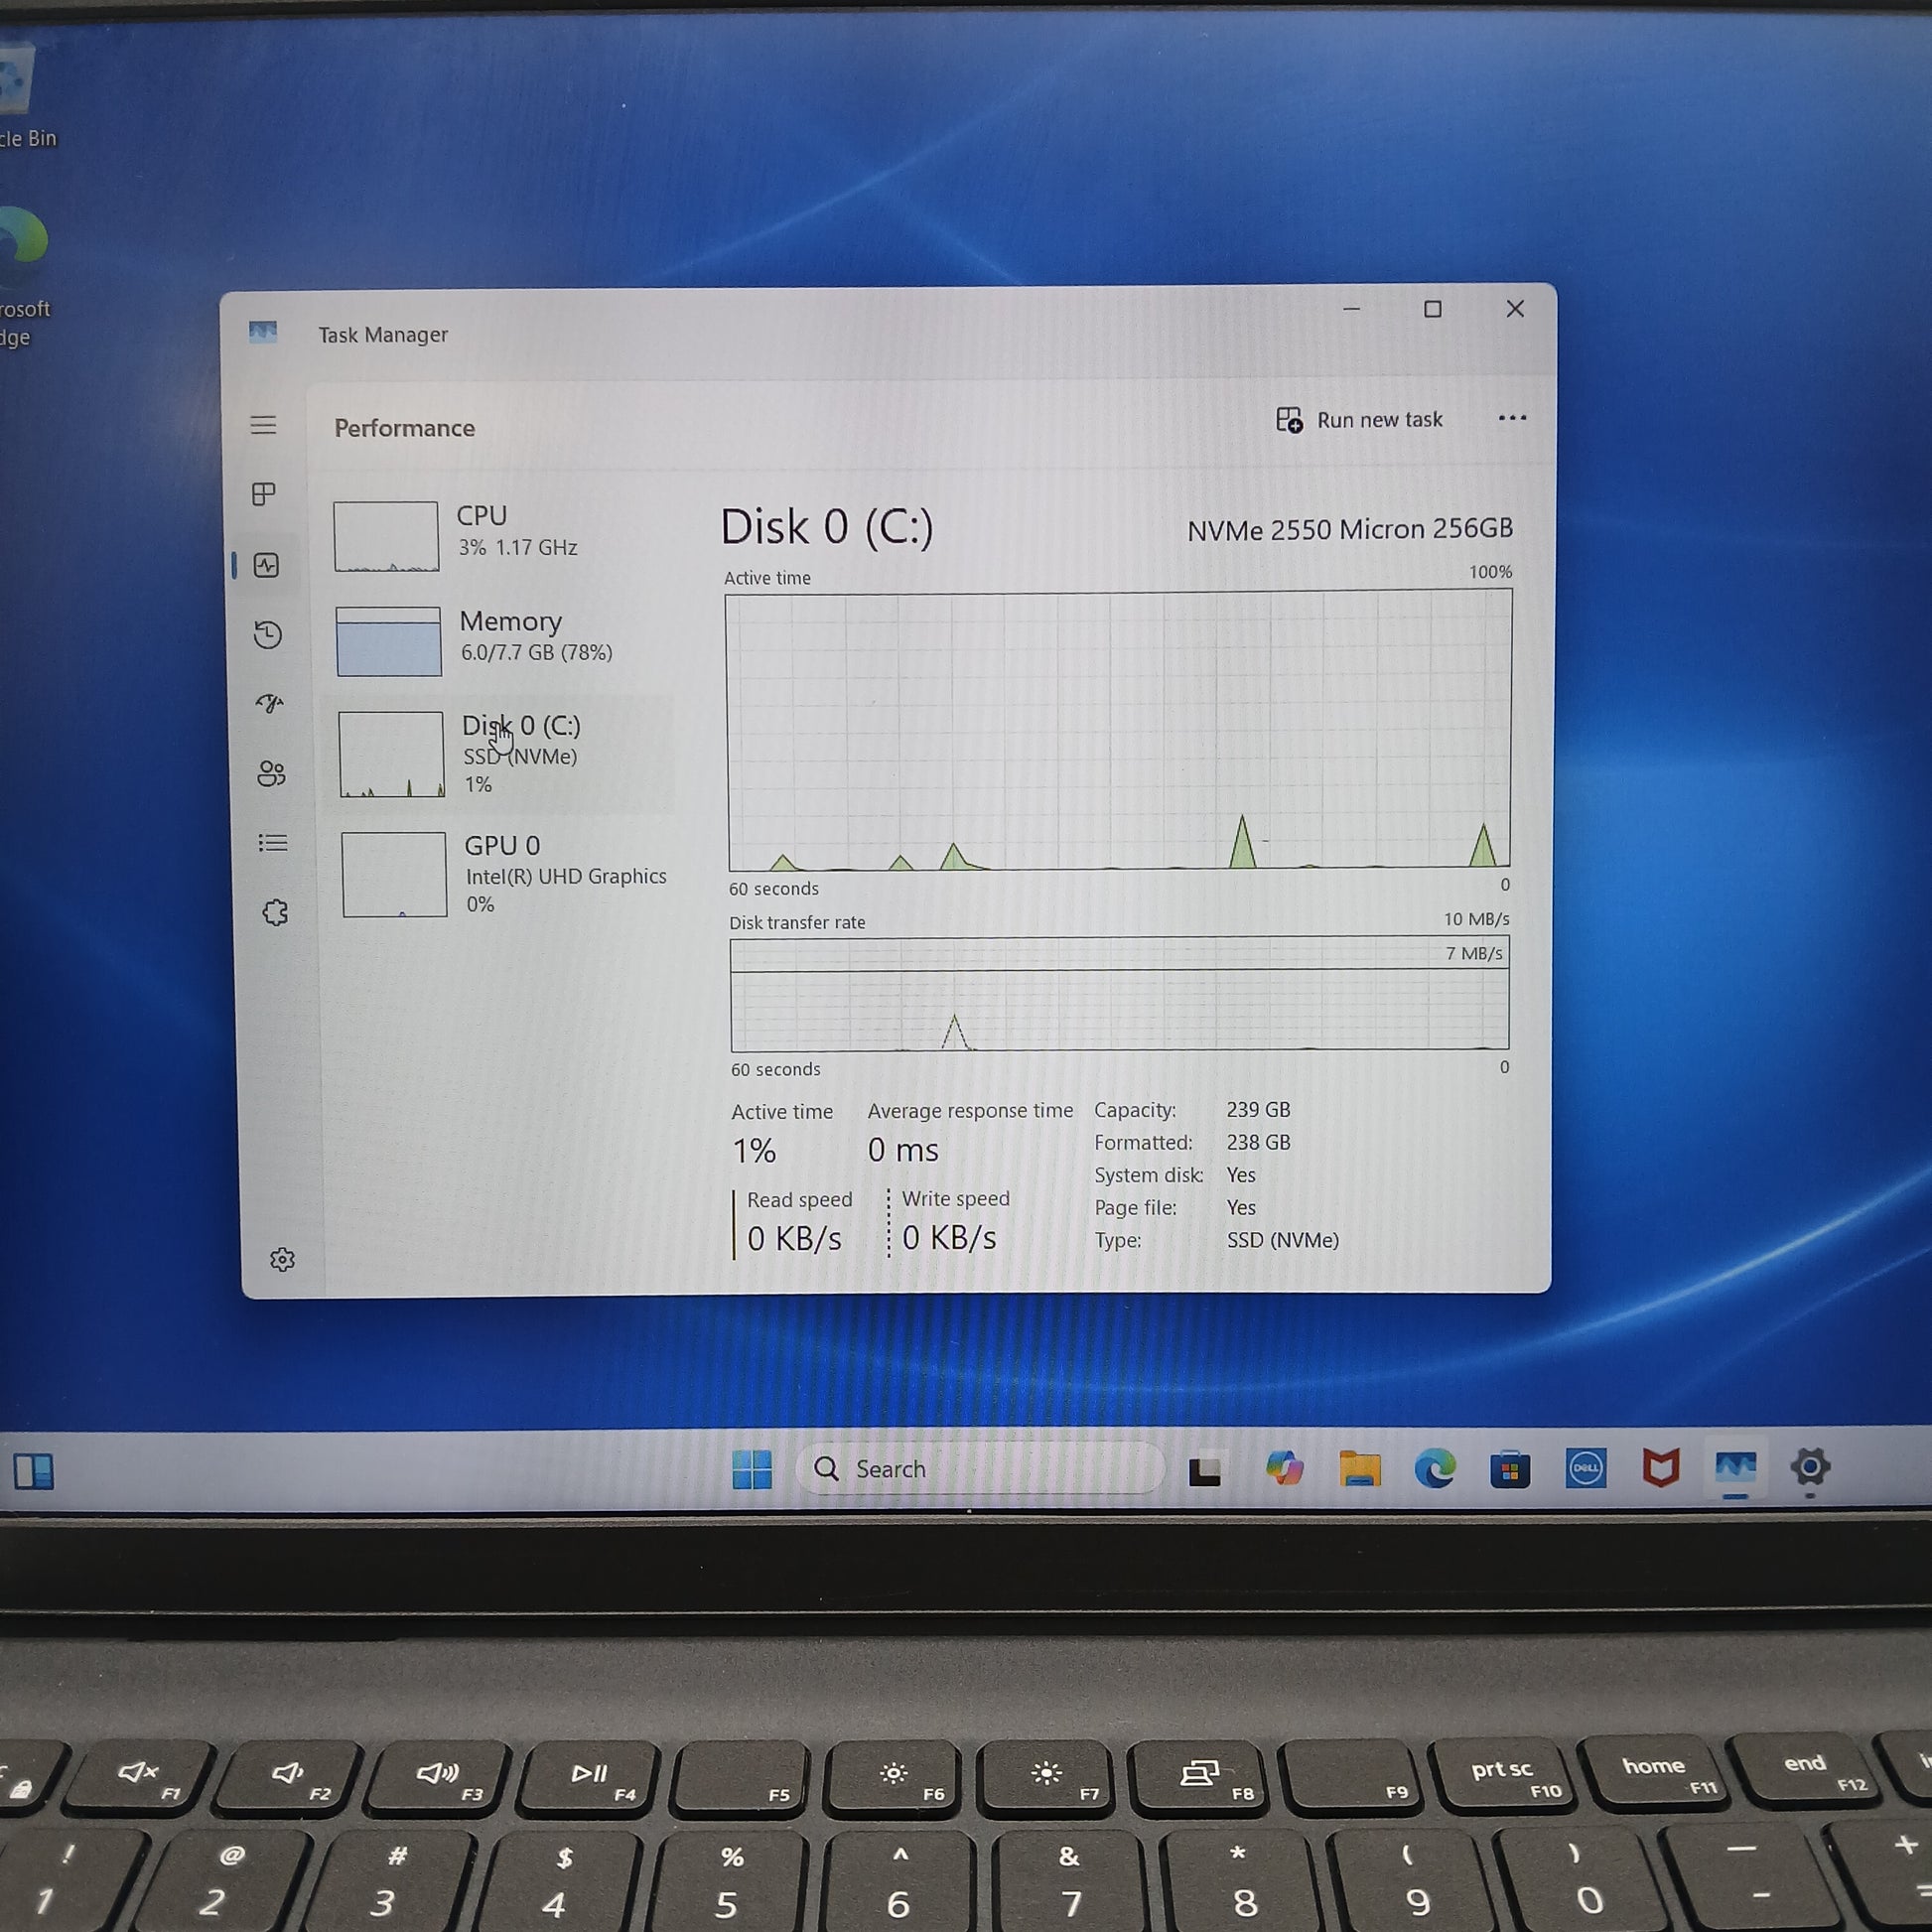Viewport: 1932px width, 1932px height.
Task: Open the Widgets button on taskbar
Action: 33,1471
